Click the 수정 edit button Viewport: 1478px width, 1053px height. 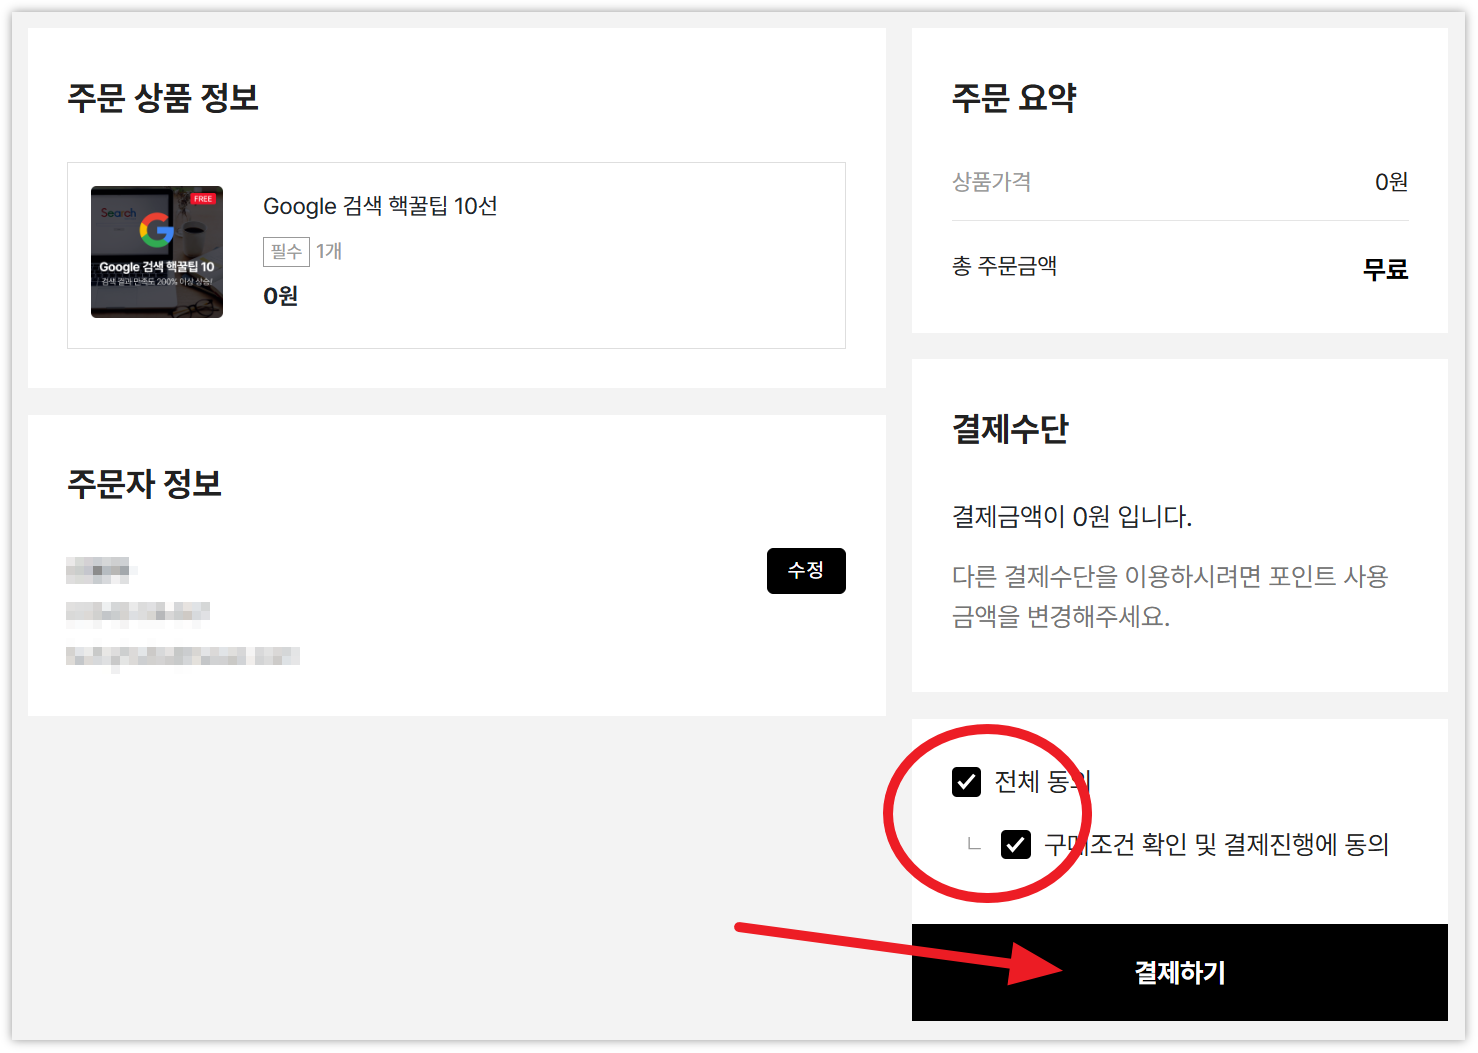(806, 571)
